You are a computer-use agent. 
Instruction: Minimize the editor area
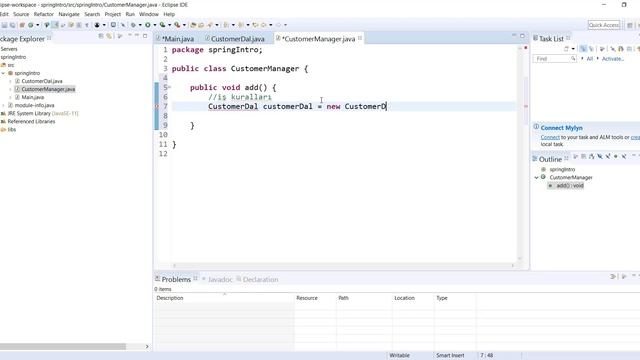point(514,36)
